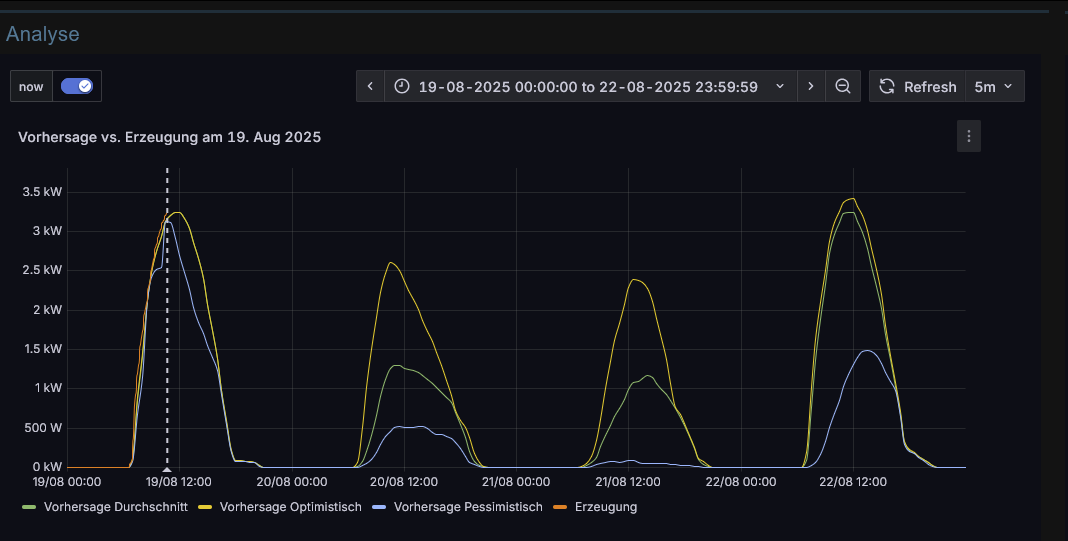
Task: Shift time range backward with left arrow
Action: (x=371, y=87)
